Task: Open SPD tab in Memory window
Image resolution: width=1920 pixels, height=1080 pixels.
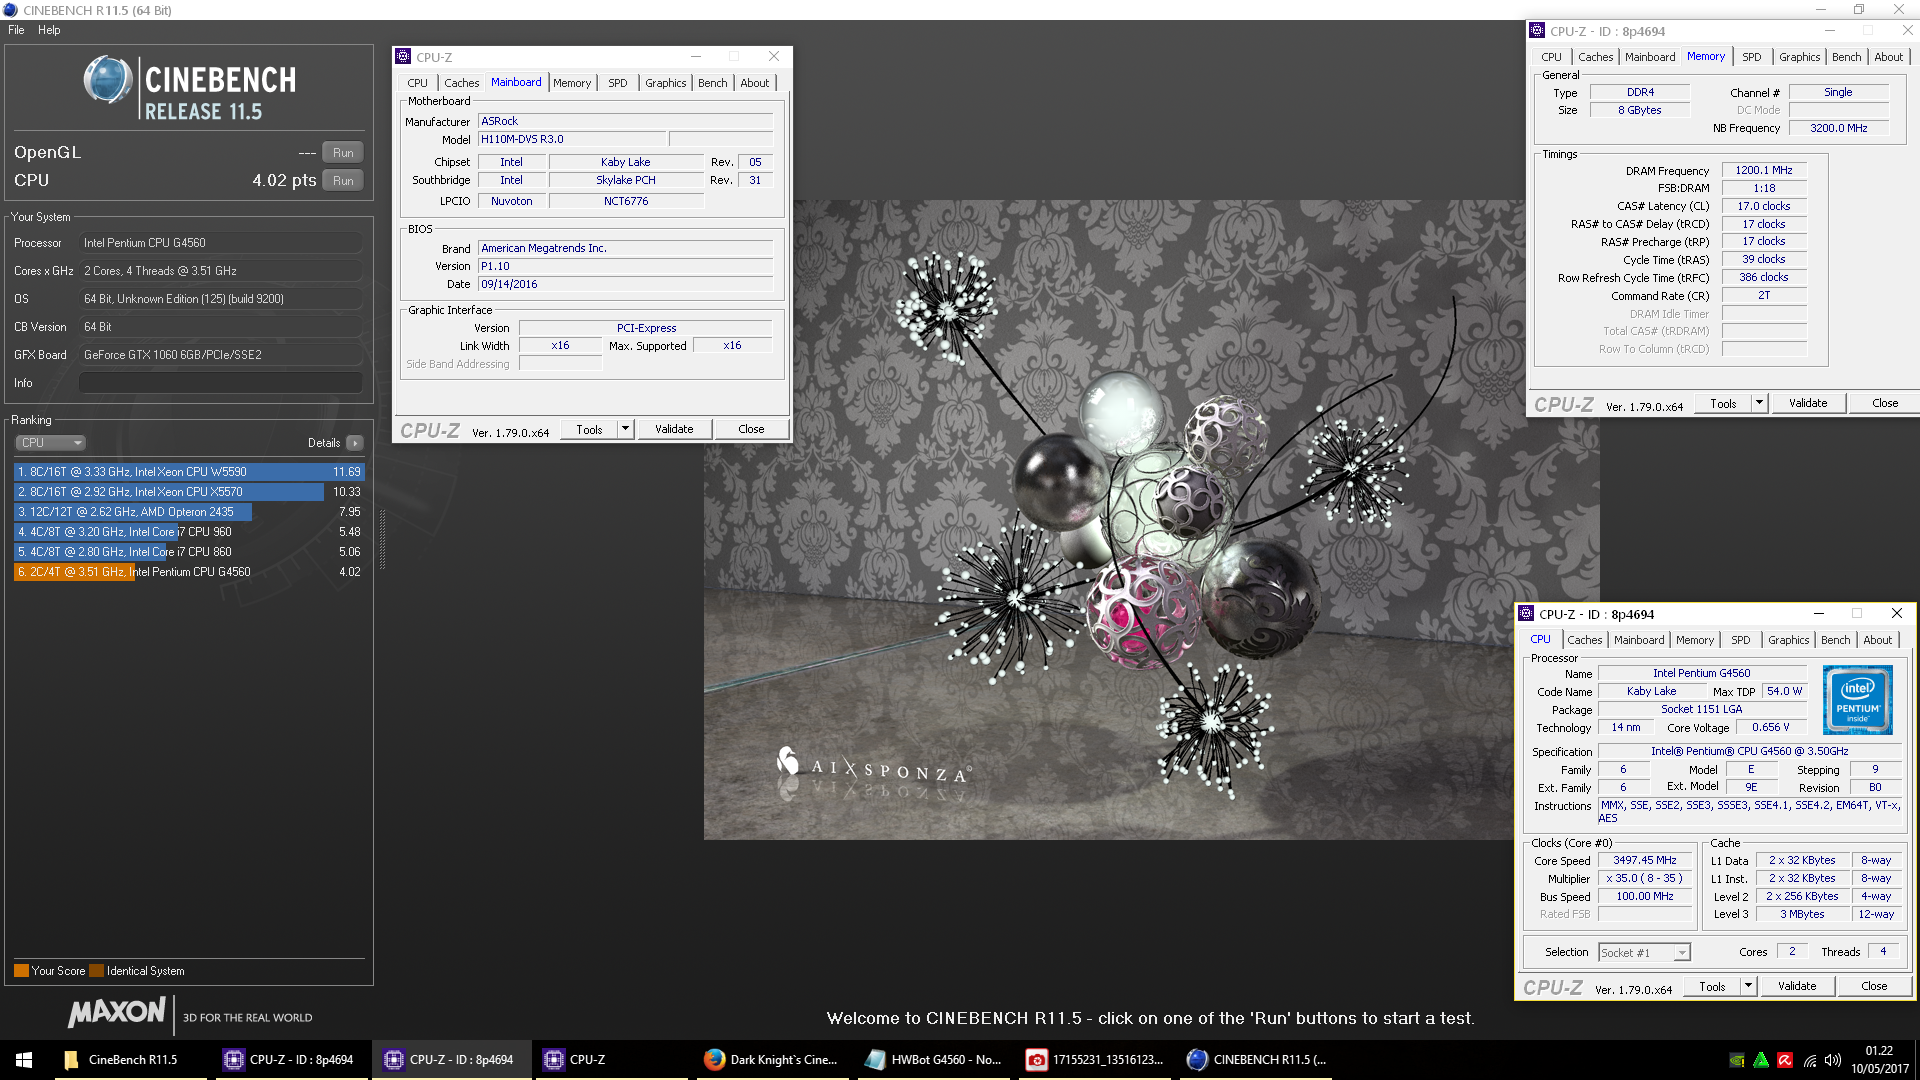Action: point(1752,57)
